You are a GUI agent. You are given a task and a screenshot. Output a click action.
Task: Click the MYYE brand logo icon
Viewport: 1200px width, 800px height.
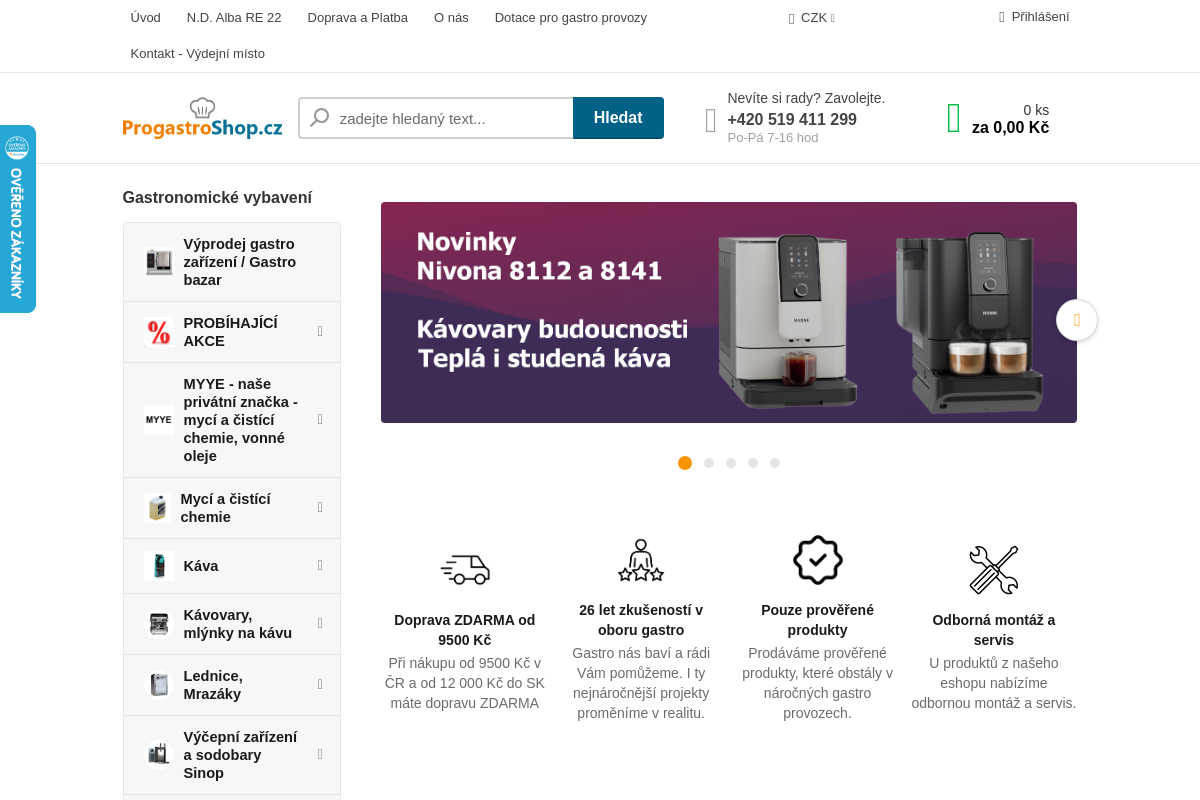(x=159, y=420)
